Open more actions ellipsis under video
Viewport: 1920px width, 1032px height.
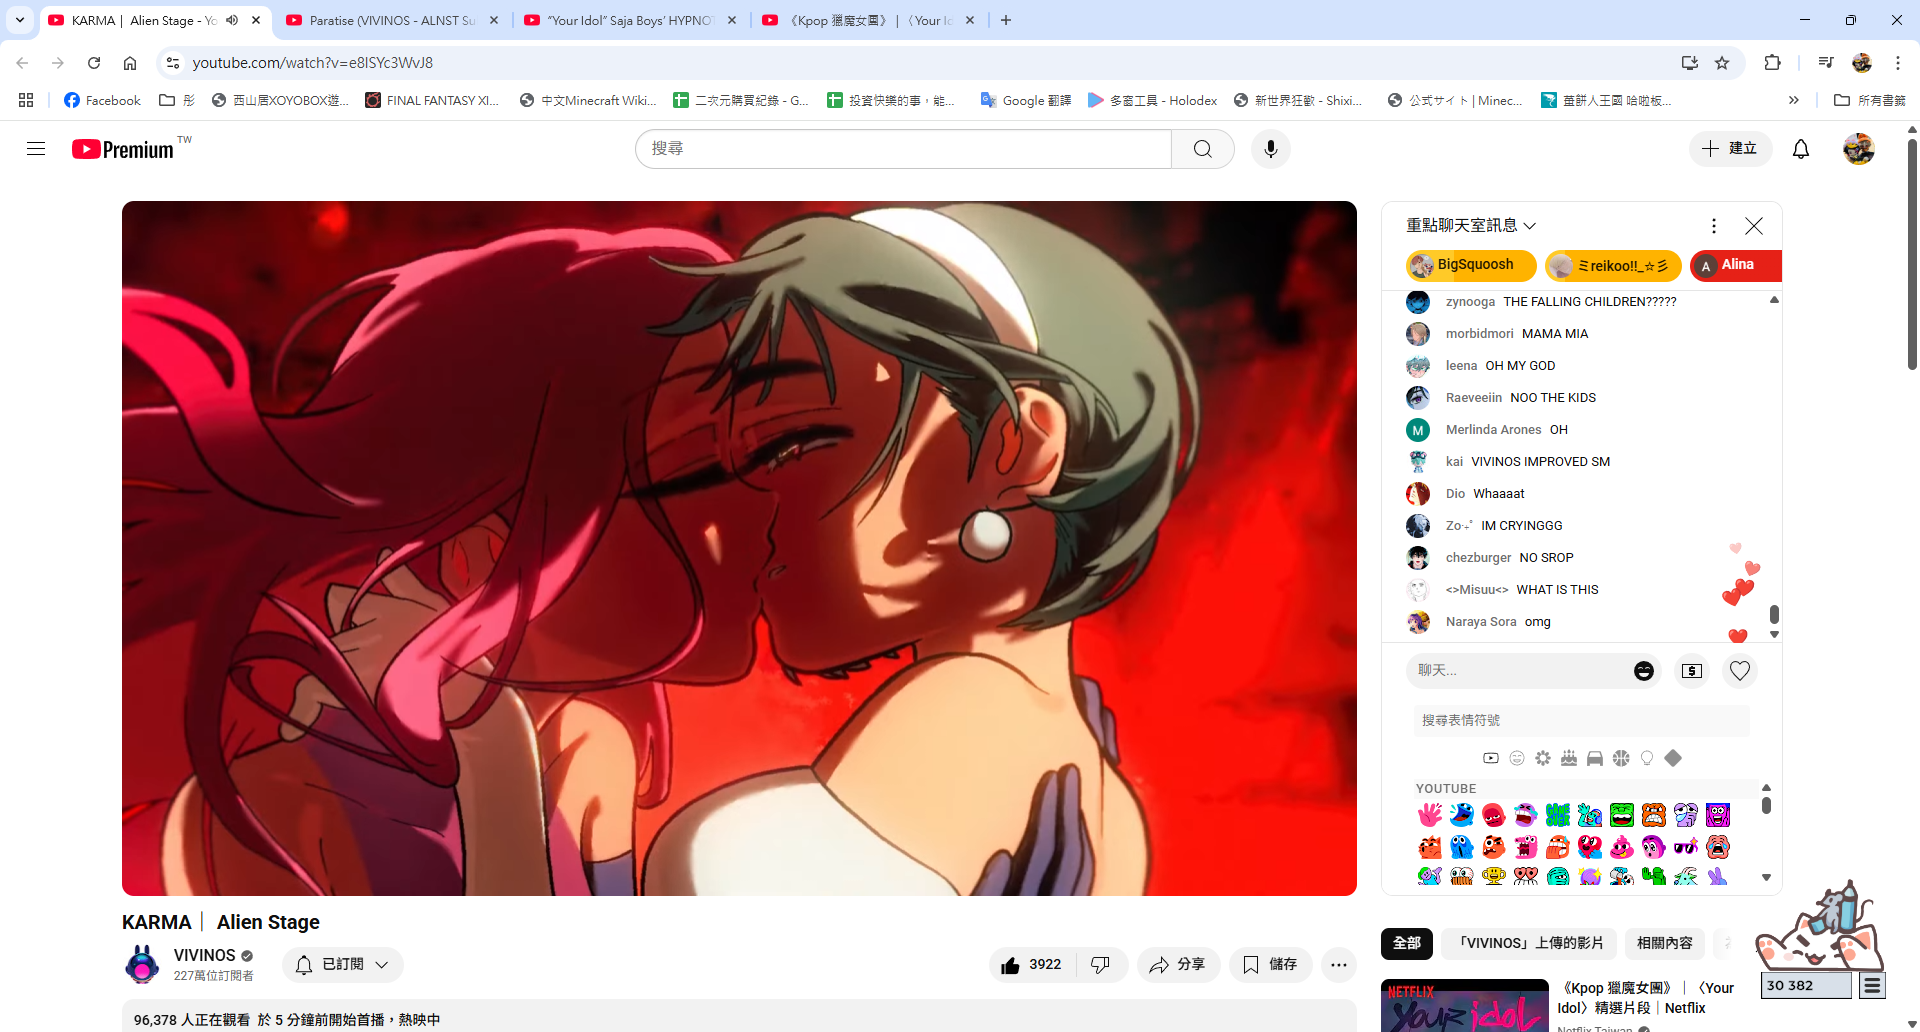(x=1338, y=965)
